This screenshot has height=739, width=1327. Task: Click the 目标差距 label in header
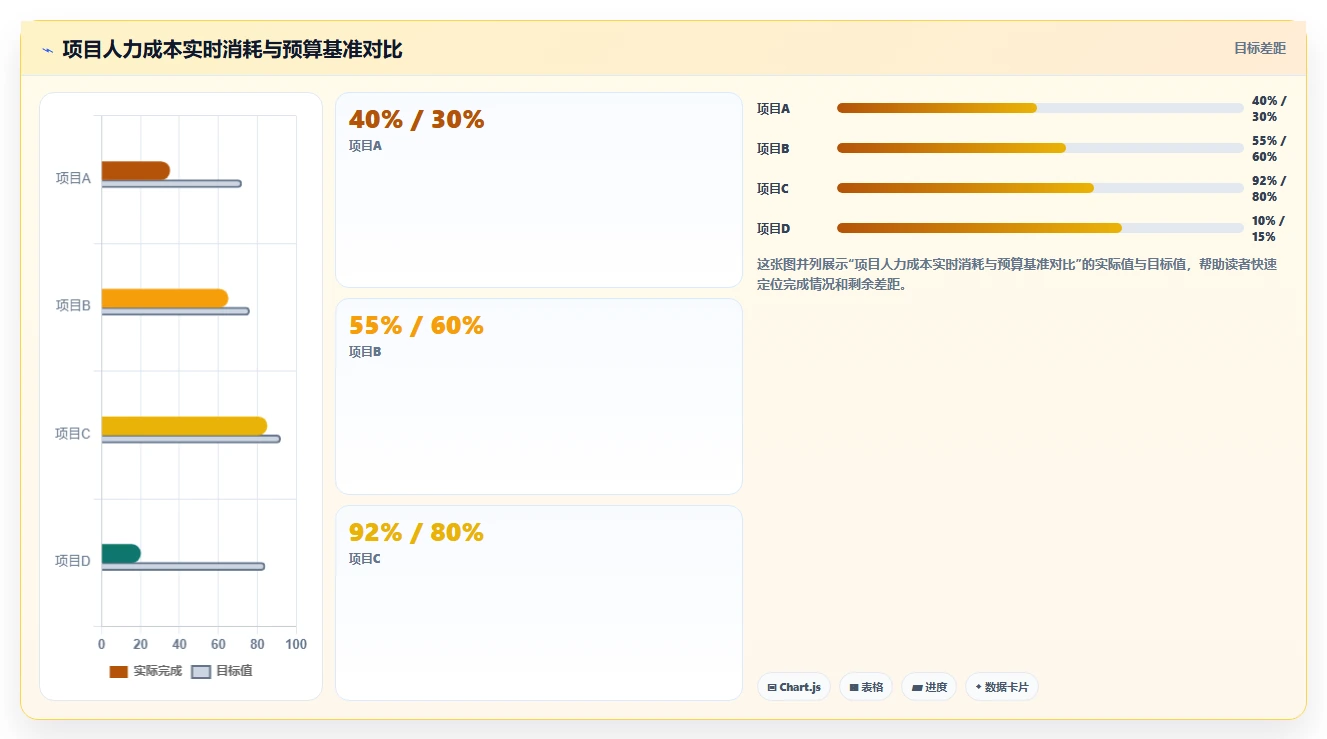coord(1259,48)
